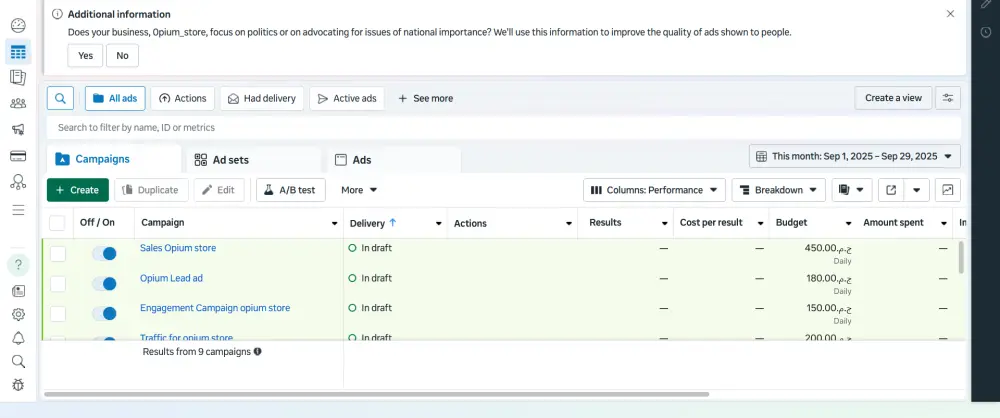
Task: Click the export share icon
Action: point(891,190)
